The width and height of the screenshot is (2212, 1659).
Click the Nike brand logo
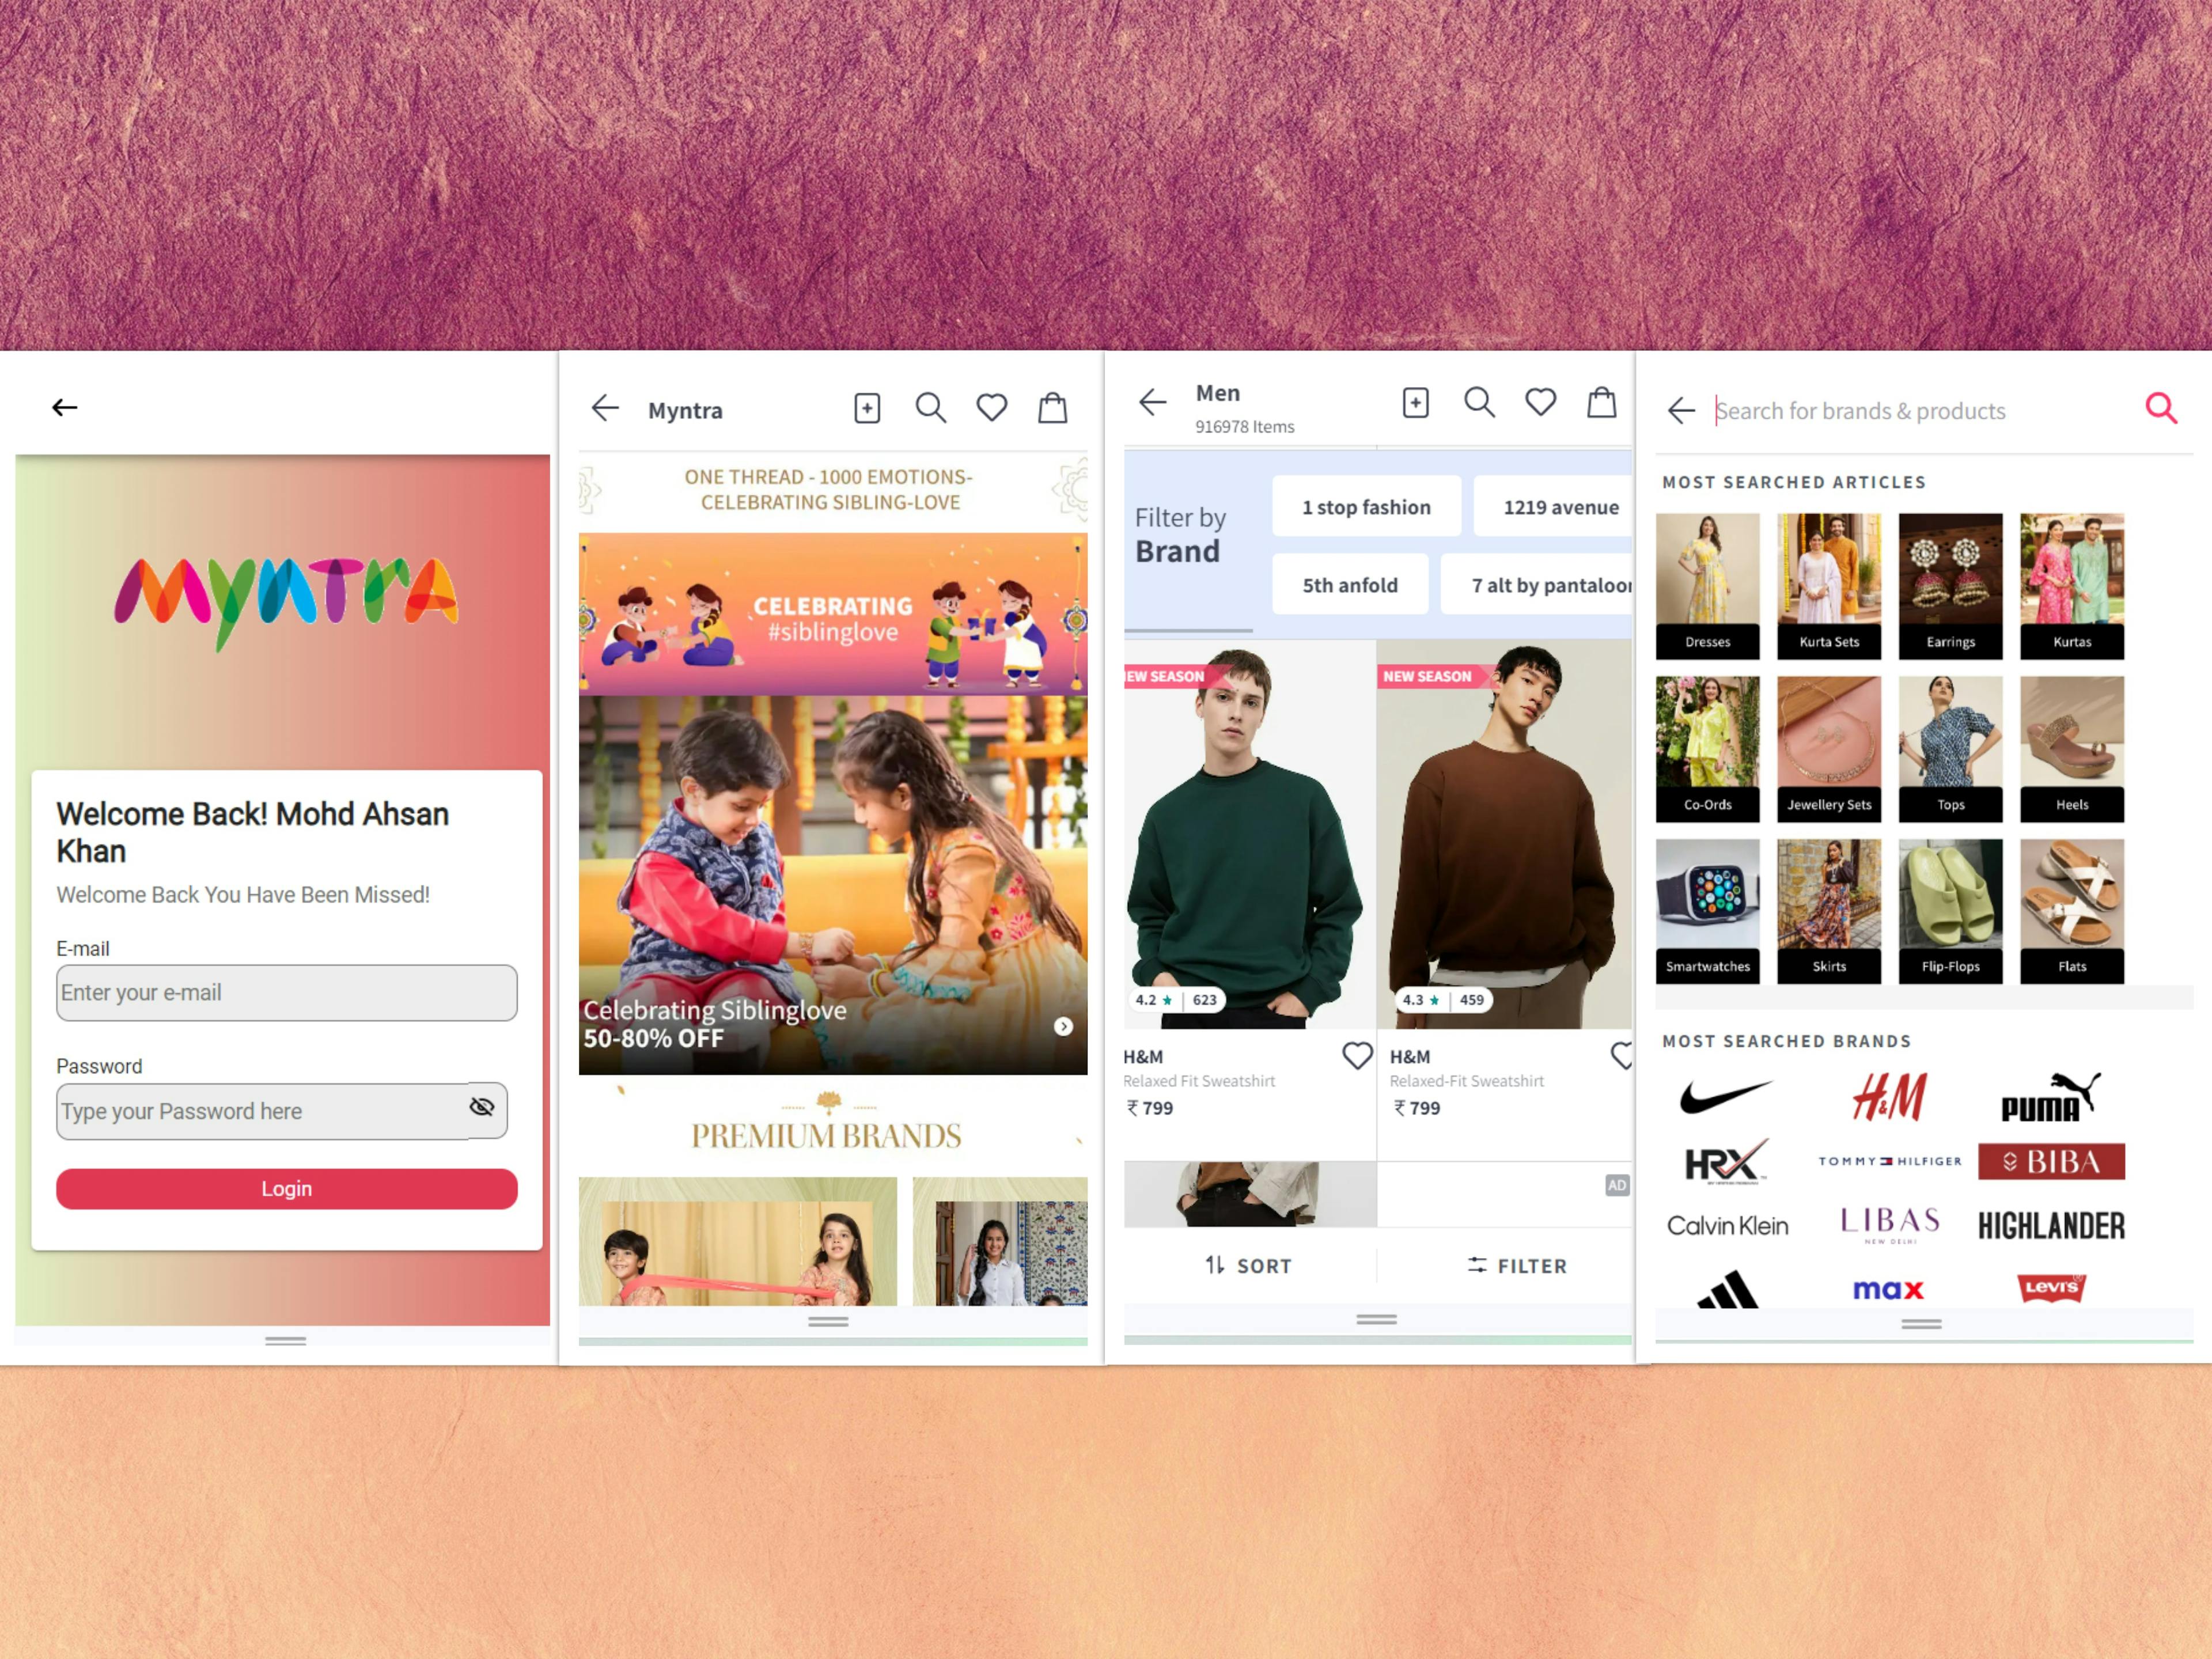[x=1726, y=1097]
